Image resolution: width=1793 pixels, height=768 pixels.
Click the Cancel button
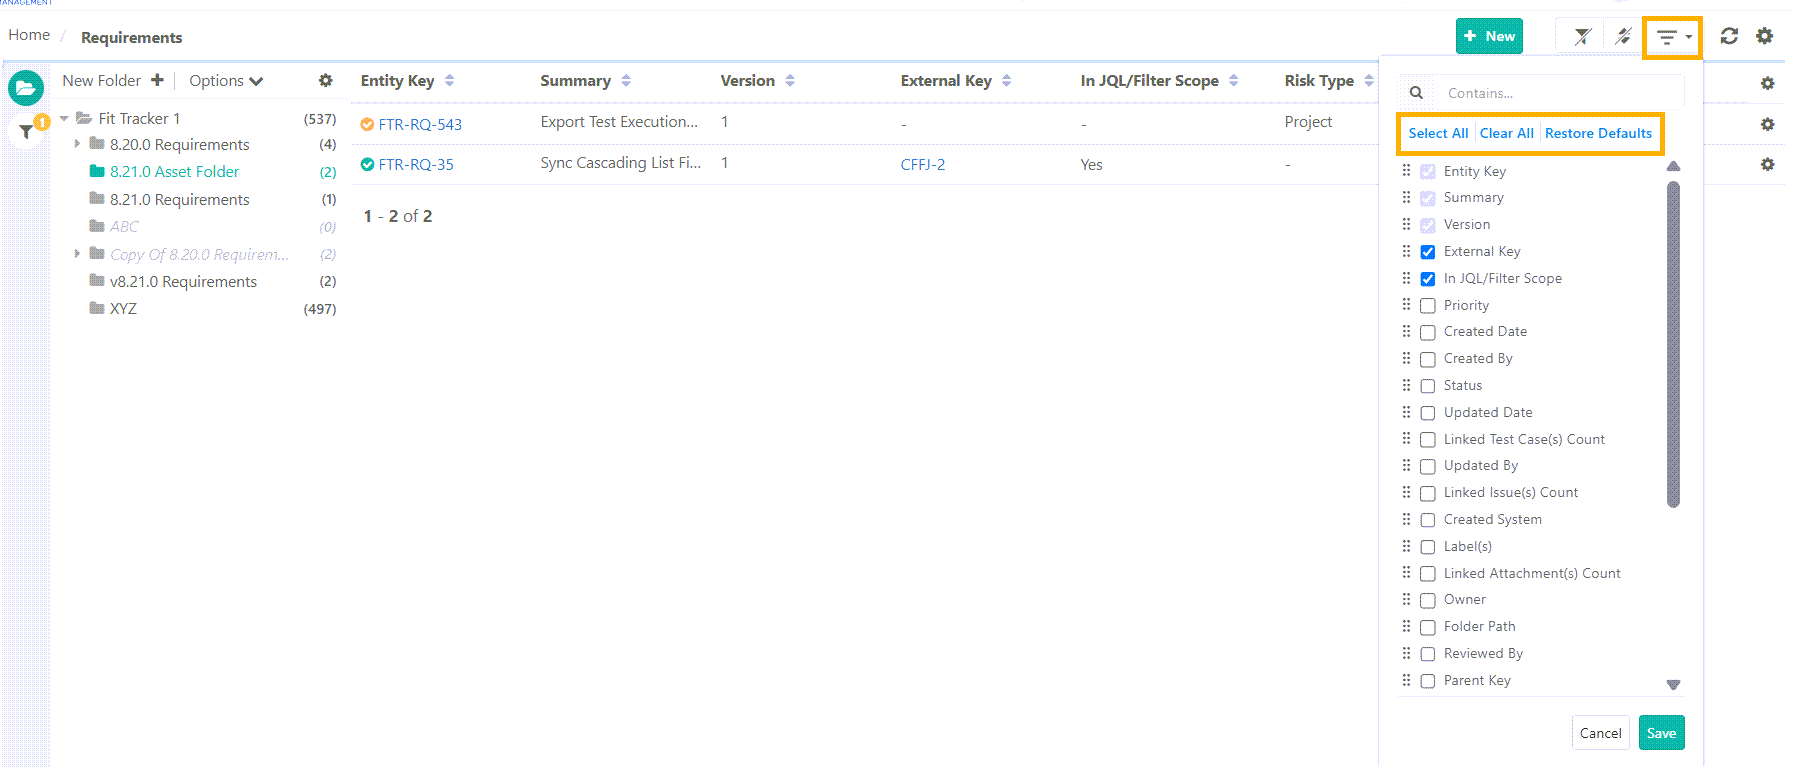[1600, 733]
